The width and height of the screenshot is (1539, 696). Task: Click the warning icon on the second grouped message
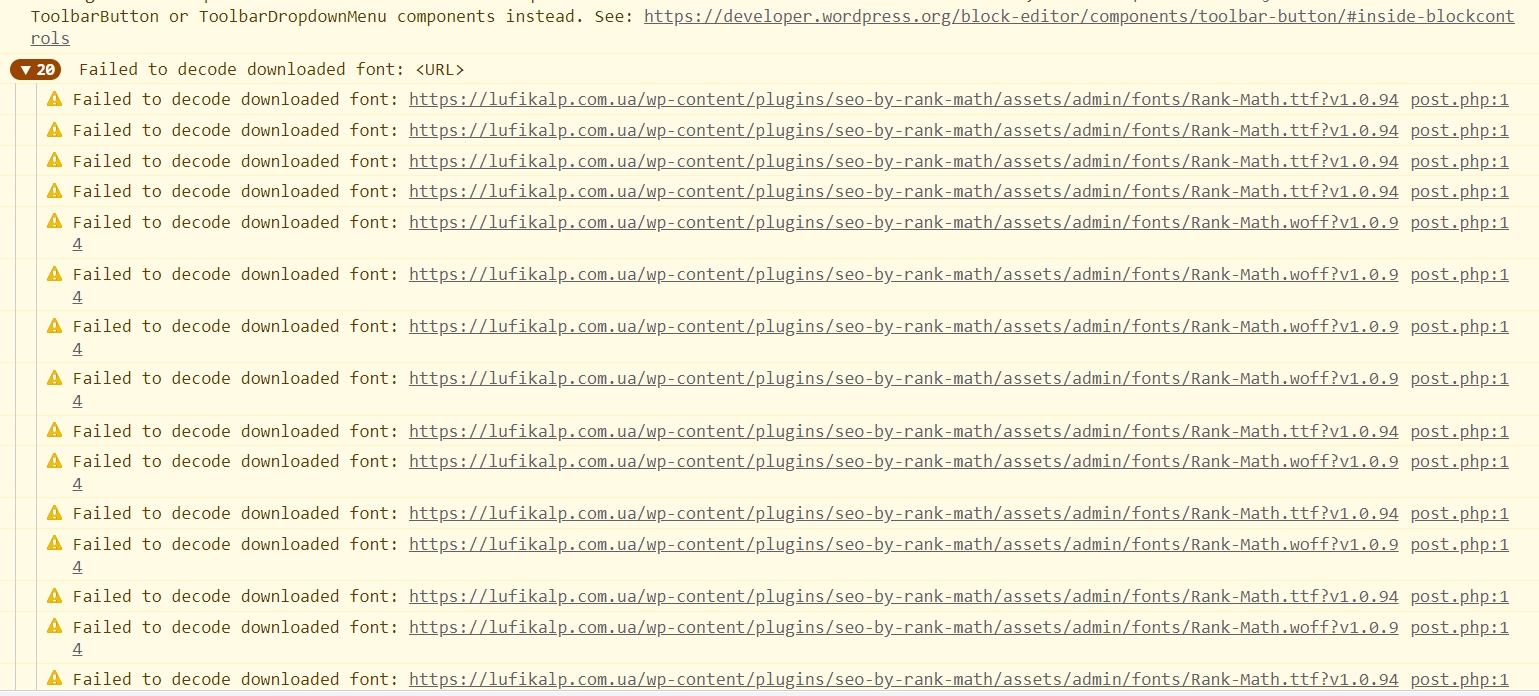click(54, 130)
